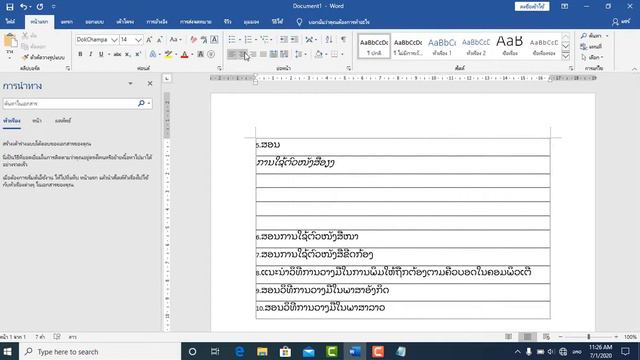Click the sign-in button in title bar

[532, 7]
